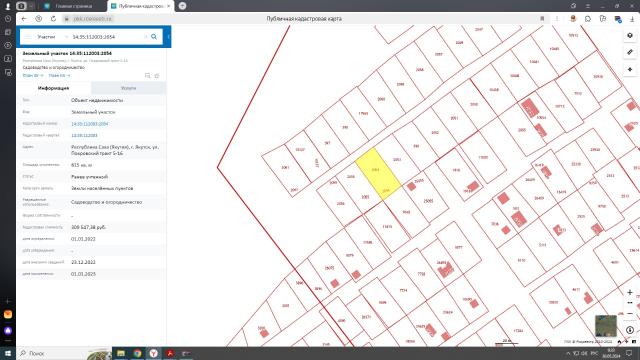Open browser history in the sidebar
Image resolution: width=640 pixels, height=360 pixels.
(x=8, y=19)
